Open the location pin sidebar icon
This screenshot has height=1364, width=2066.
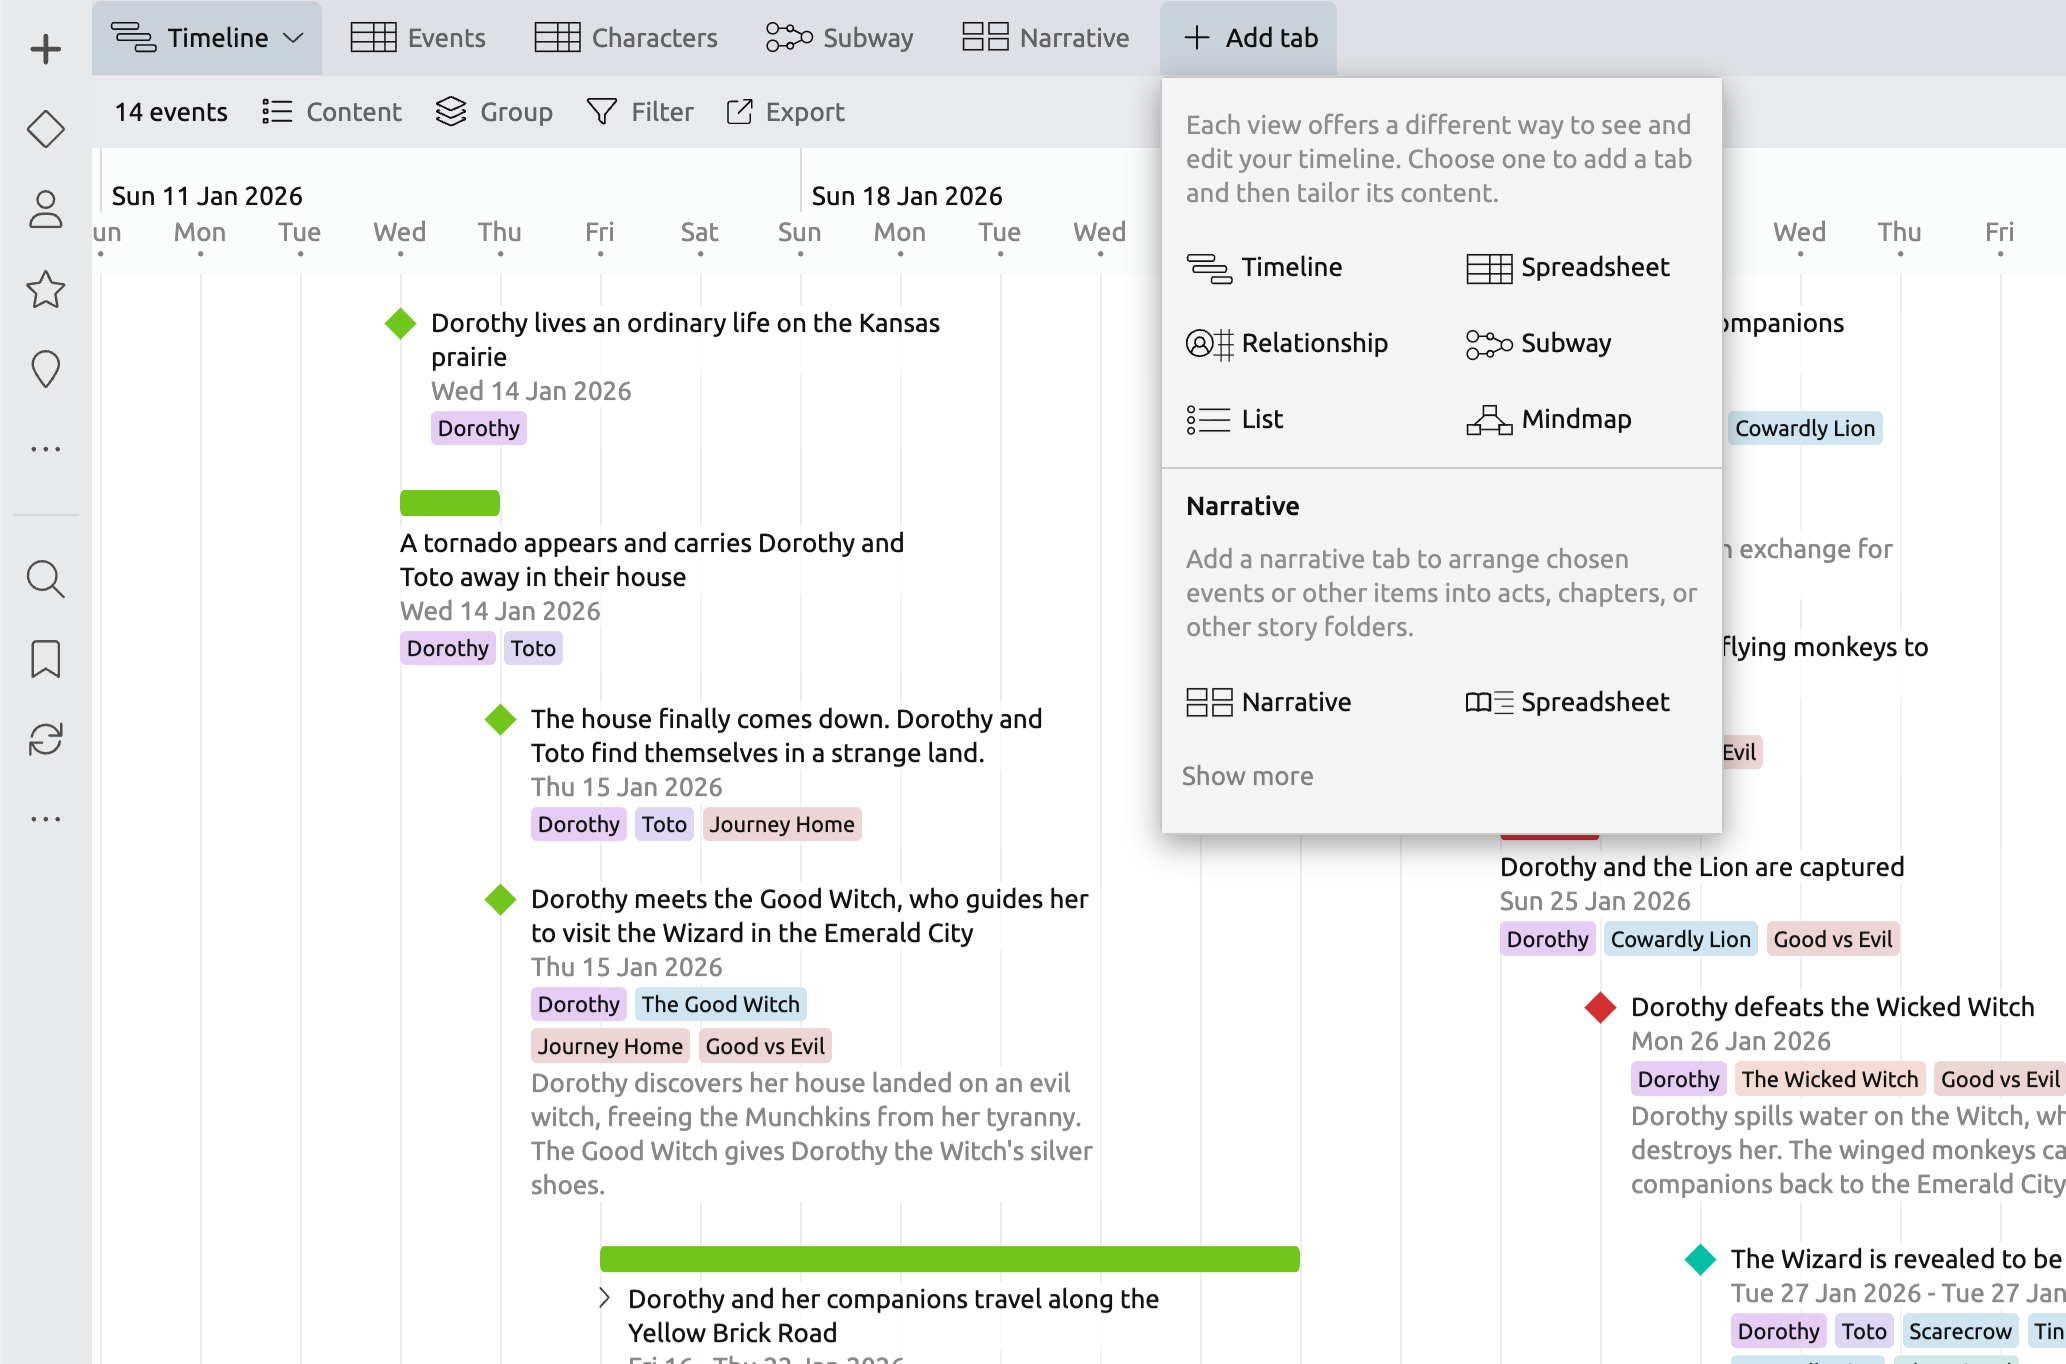point(45,369)
